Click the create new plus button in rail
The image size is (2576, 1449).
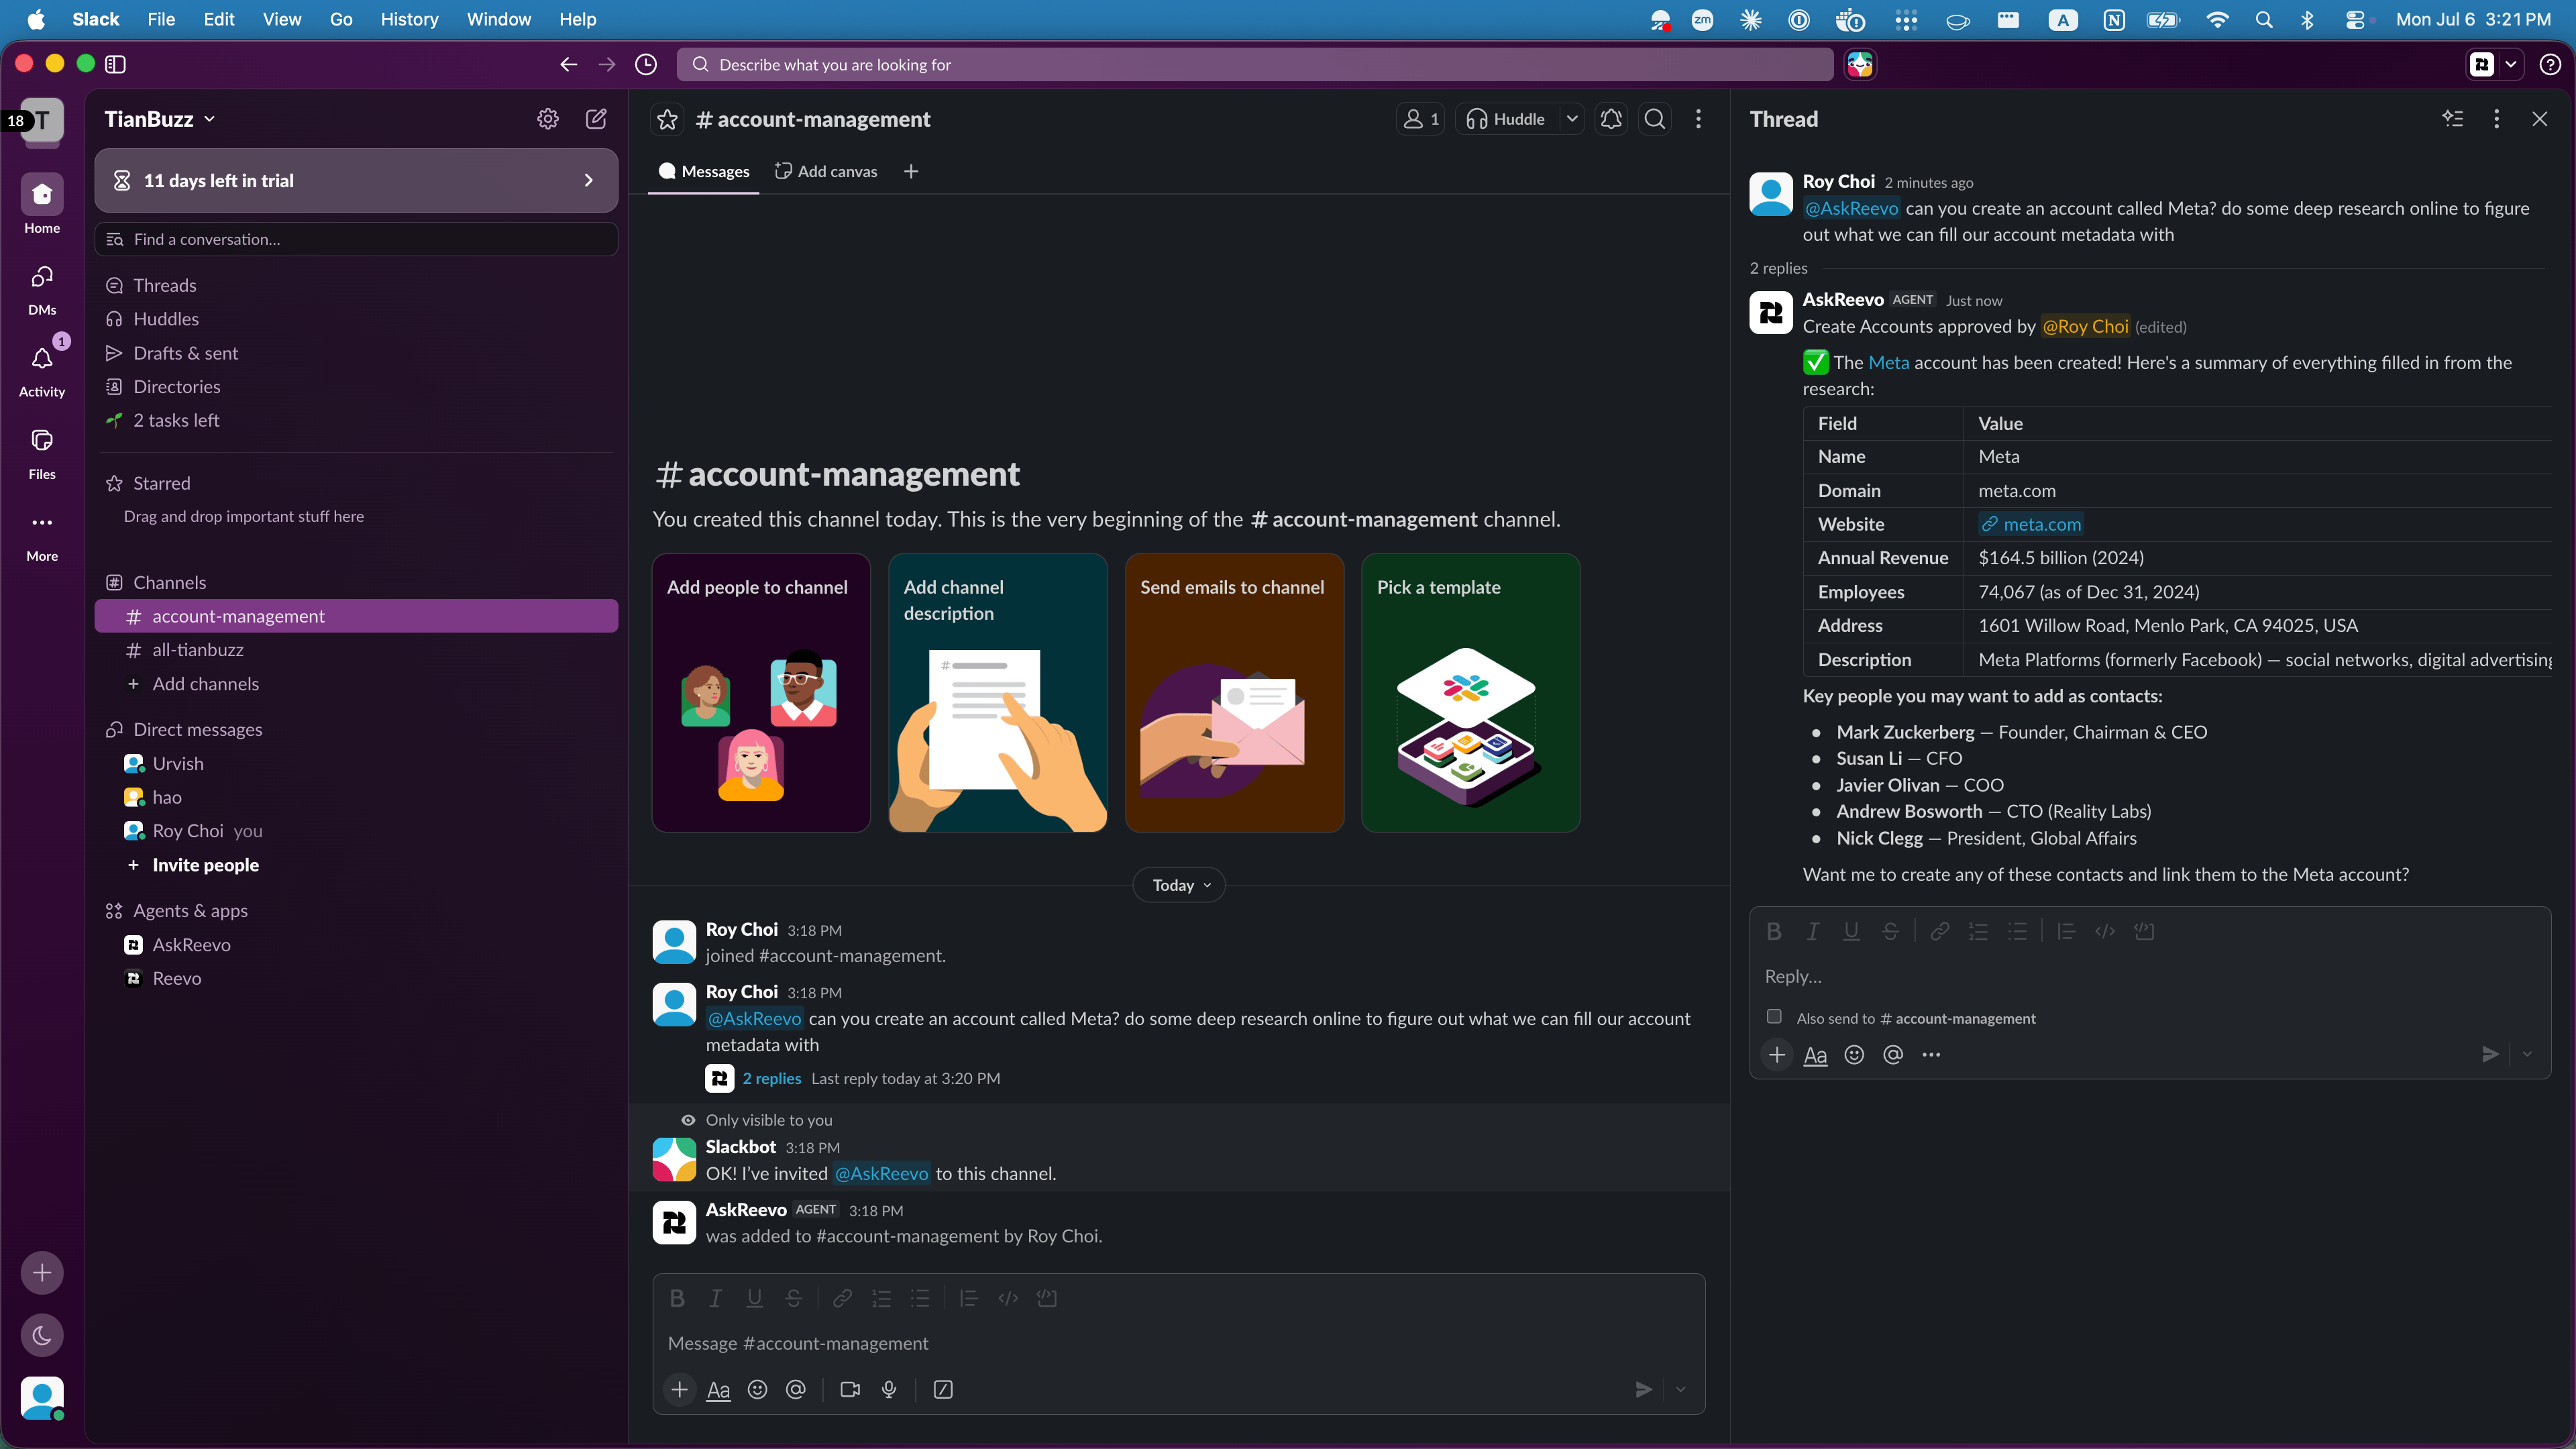tap(42, 1272)
